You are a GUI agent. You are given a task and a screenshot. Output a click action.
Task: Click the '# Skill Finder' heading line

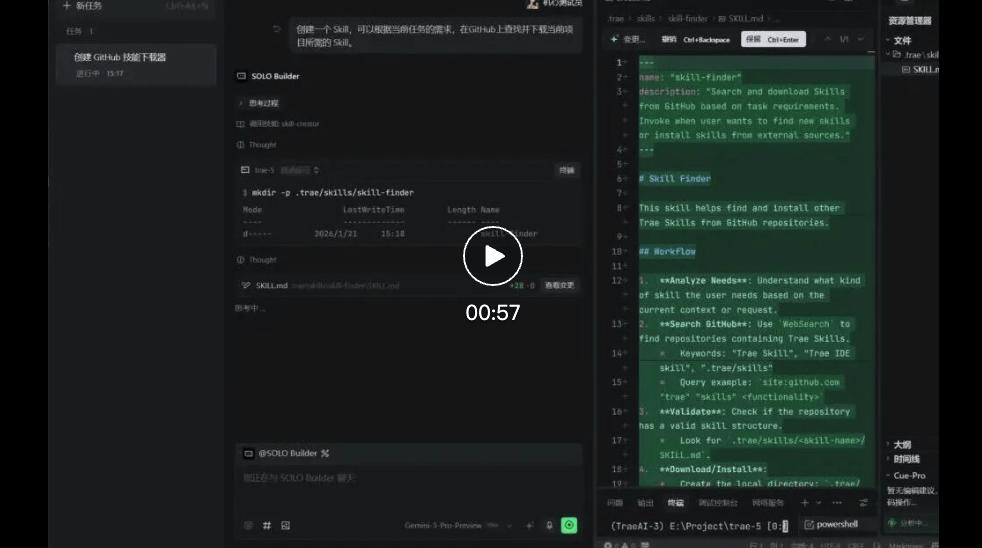coord(674,178)
